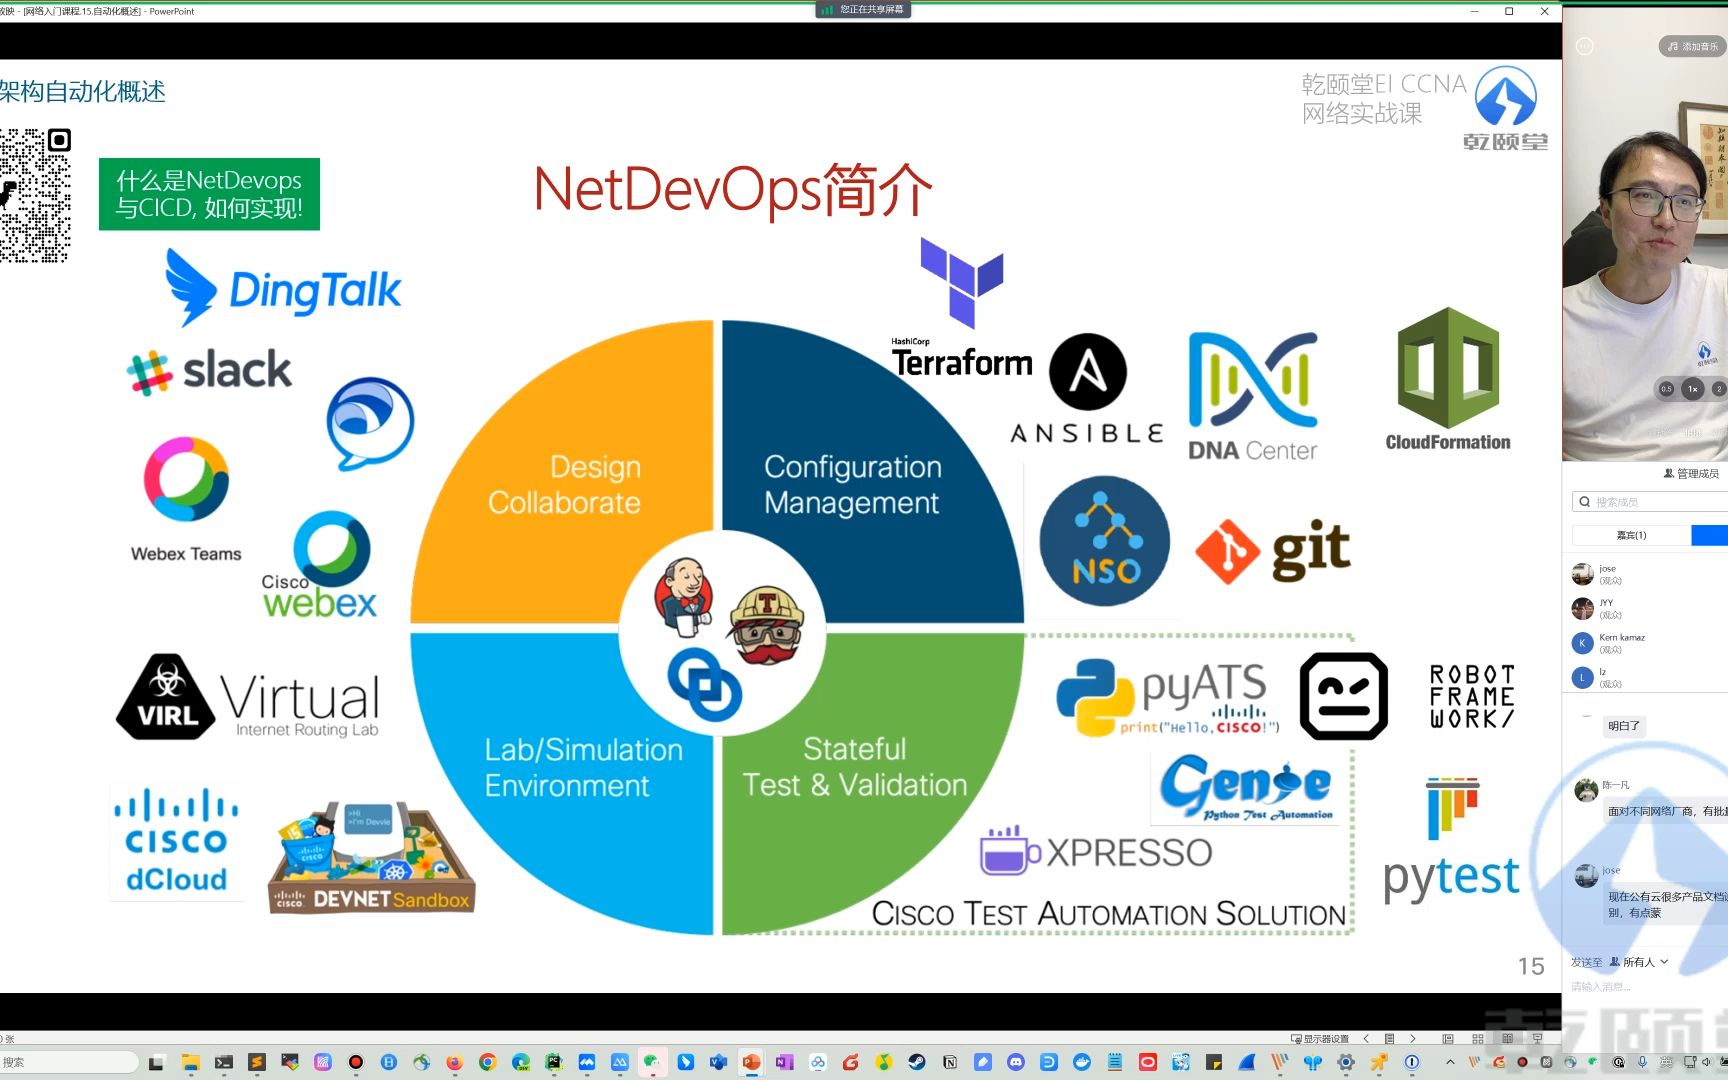The image size is (1728, 1080).
Task: Switch to Normal view icon in status bar
Action: pyautogui.click(x=1448, y=1038)
